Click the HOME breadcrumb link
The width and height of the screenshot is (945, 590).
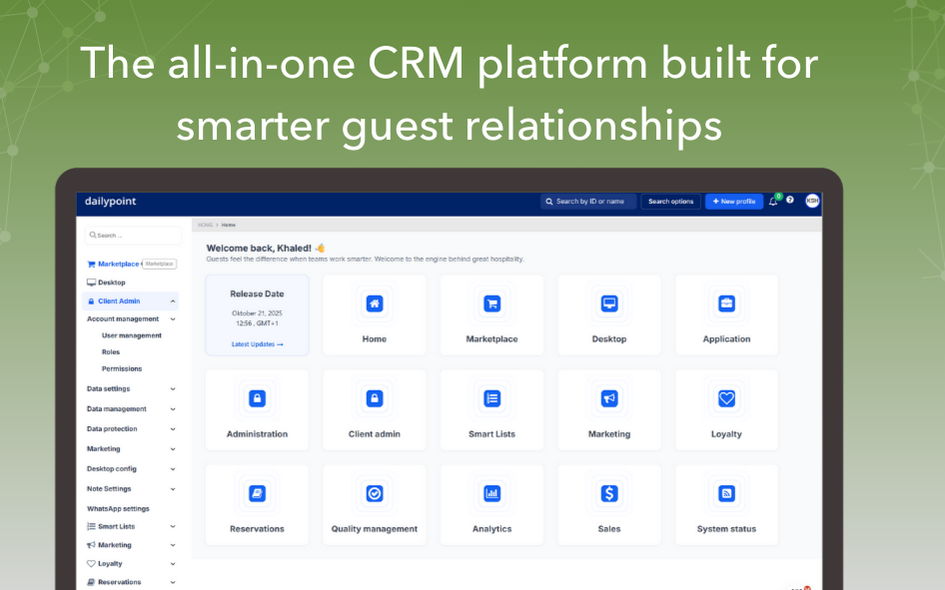point(206,225)
